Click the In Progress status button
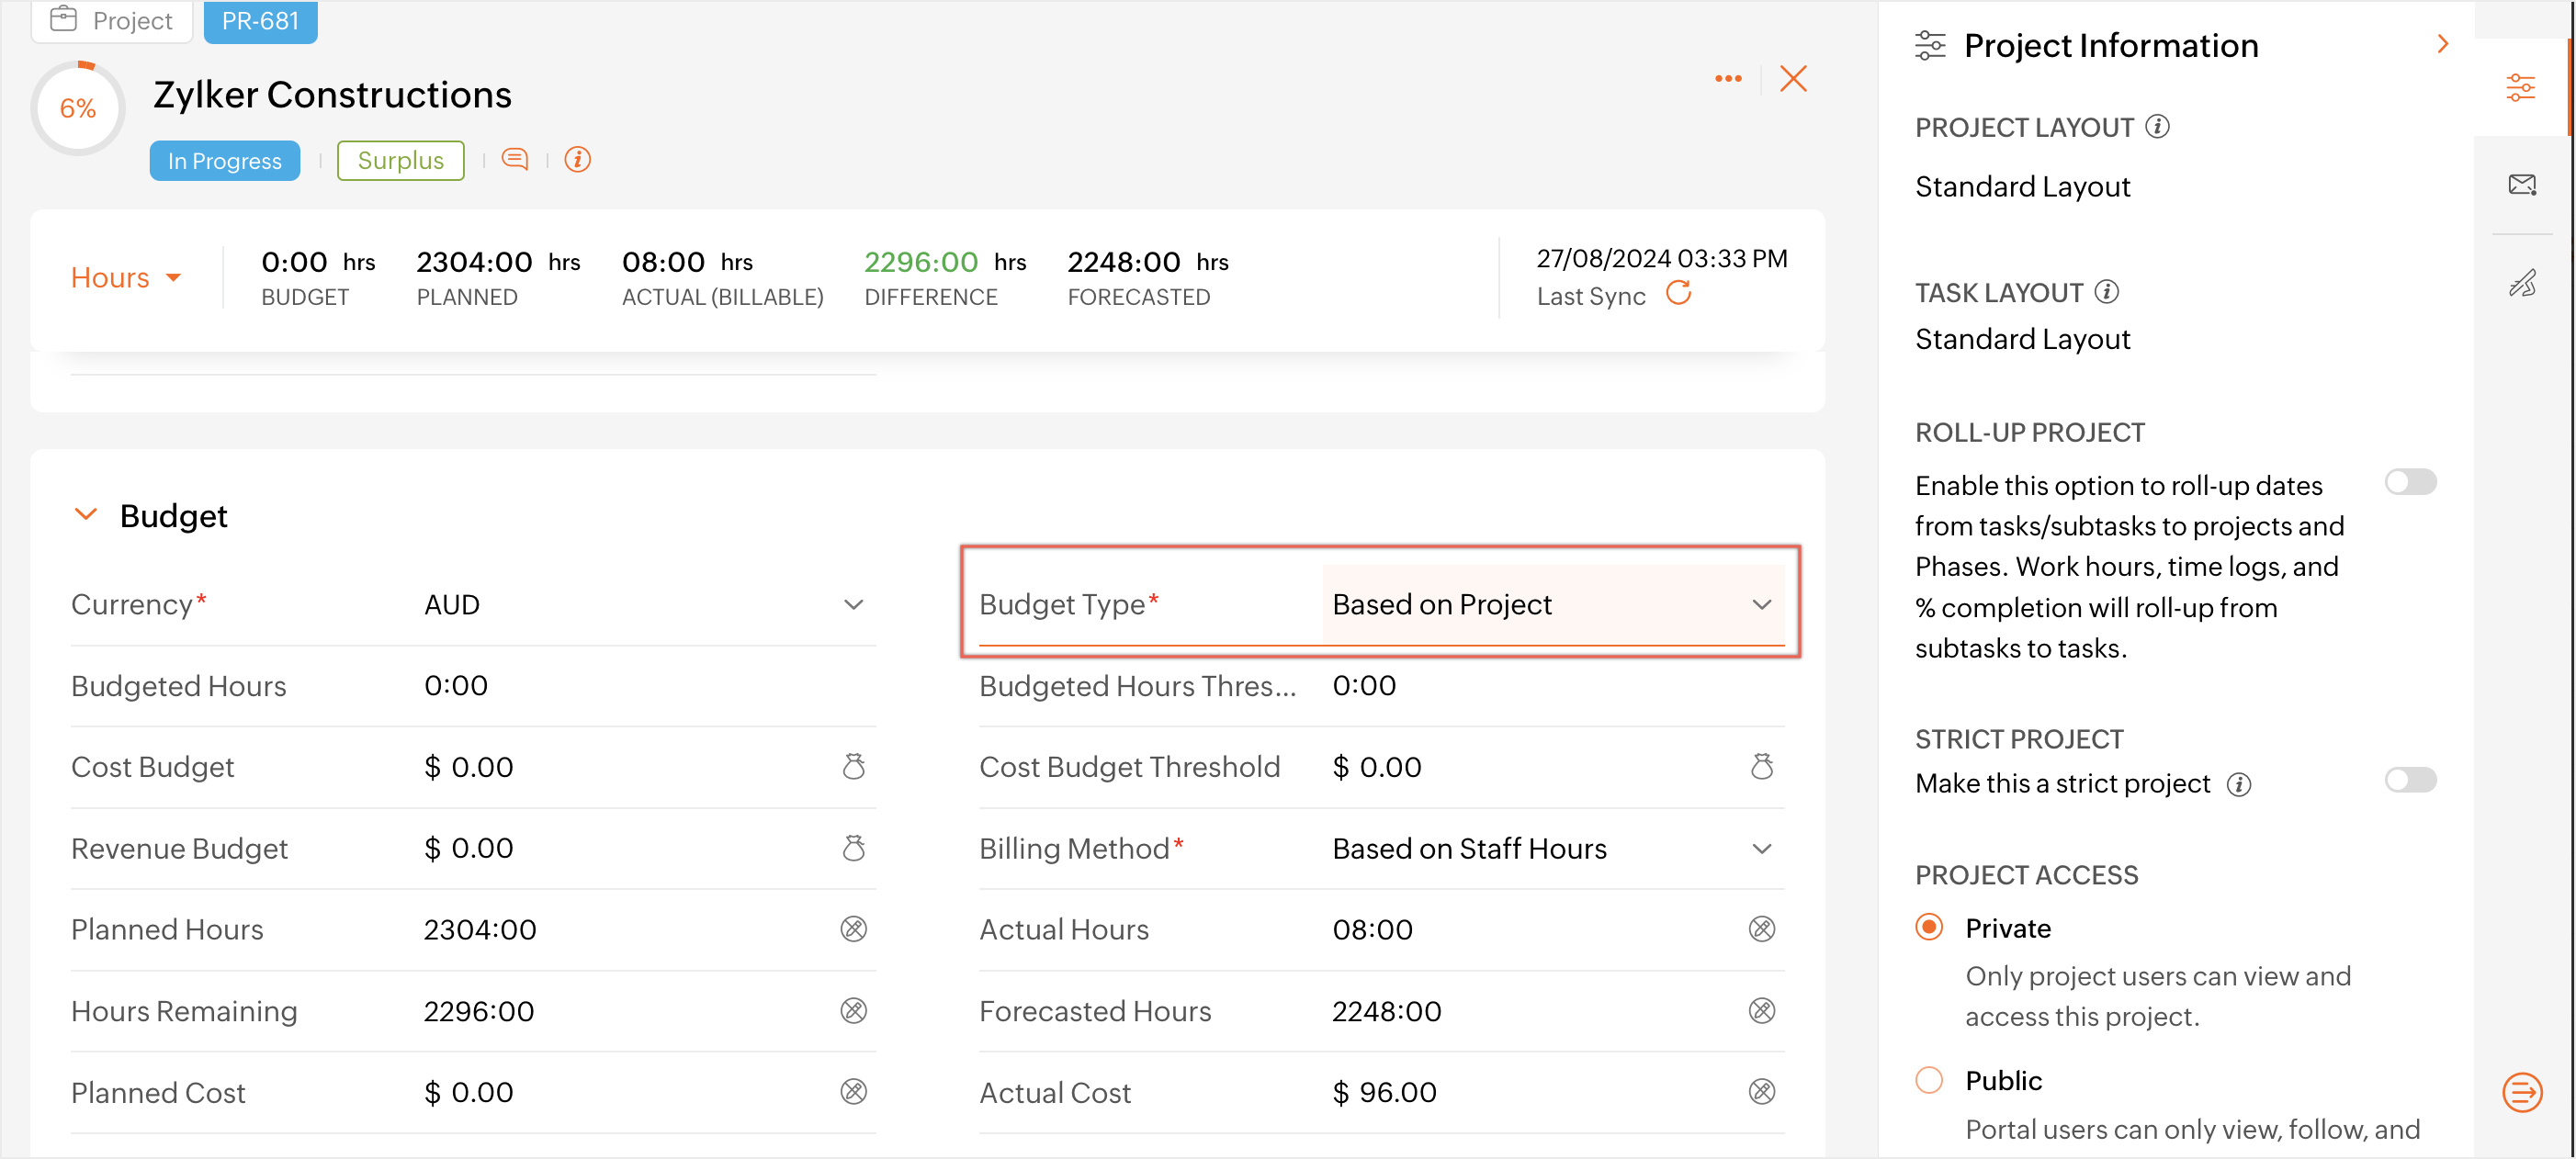The height and width of the screenshot is (1159, 2576). [224, 161]
